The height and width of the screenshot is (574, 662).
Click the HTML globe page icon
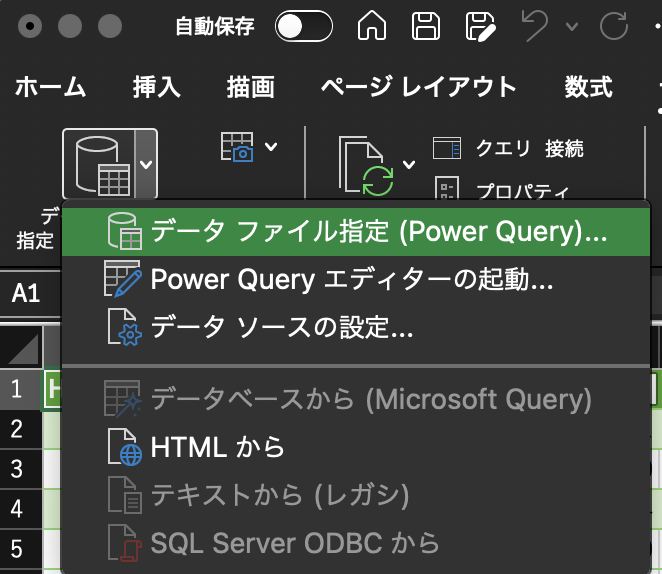pyautogui.click(x=125, y=447)
